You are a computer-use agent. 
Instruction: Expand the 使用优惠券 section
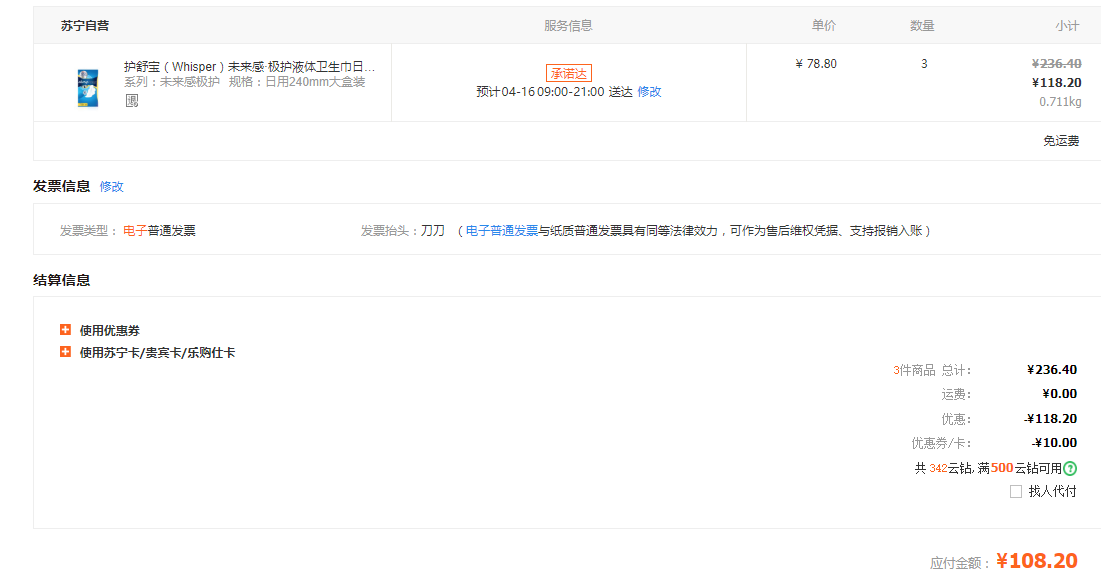pos(110,330)
